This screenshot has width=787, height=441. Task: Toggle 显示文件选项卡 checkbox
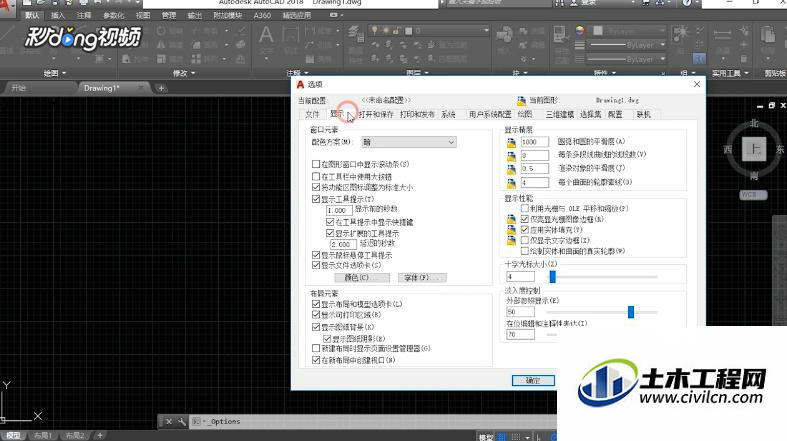pyautogui.click(x=316, y=265)
